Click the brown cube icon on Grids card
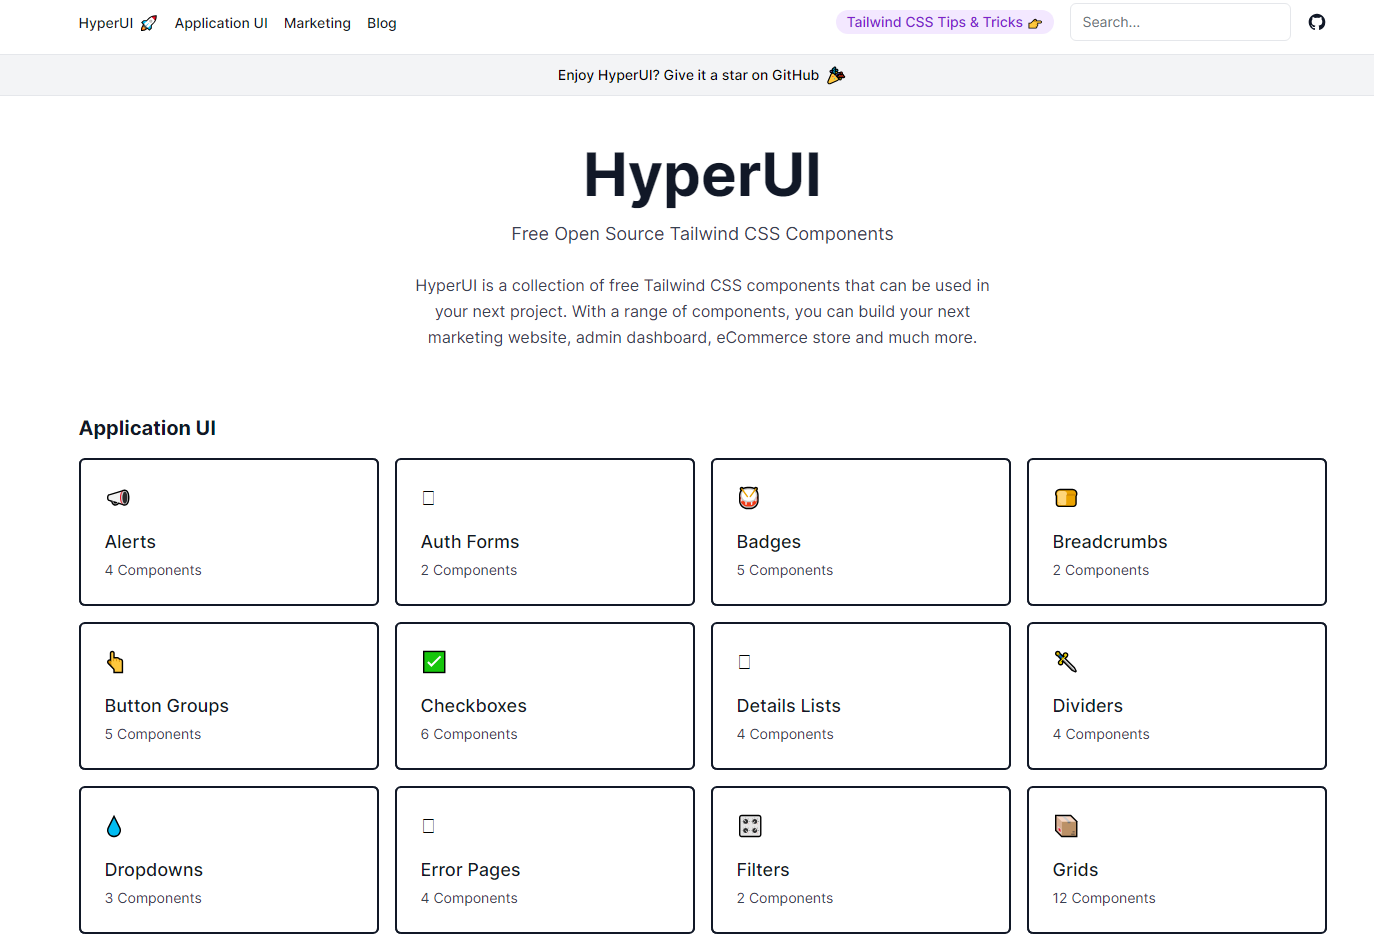 [1066, 826]
